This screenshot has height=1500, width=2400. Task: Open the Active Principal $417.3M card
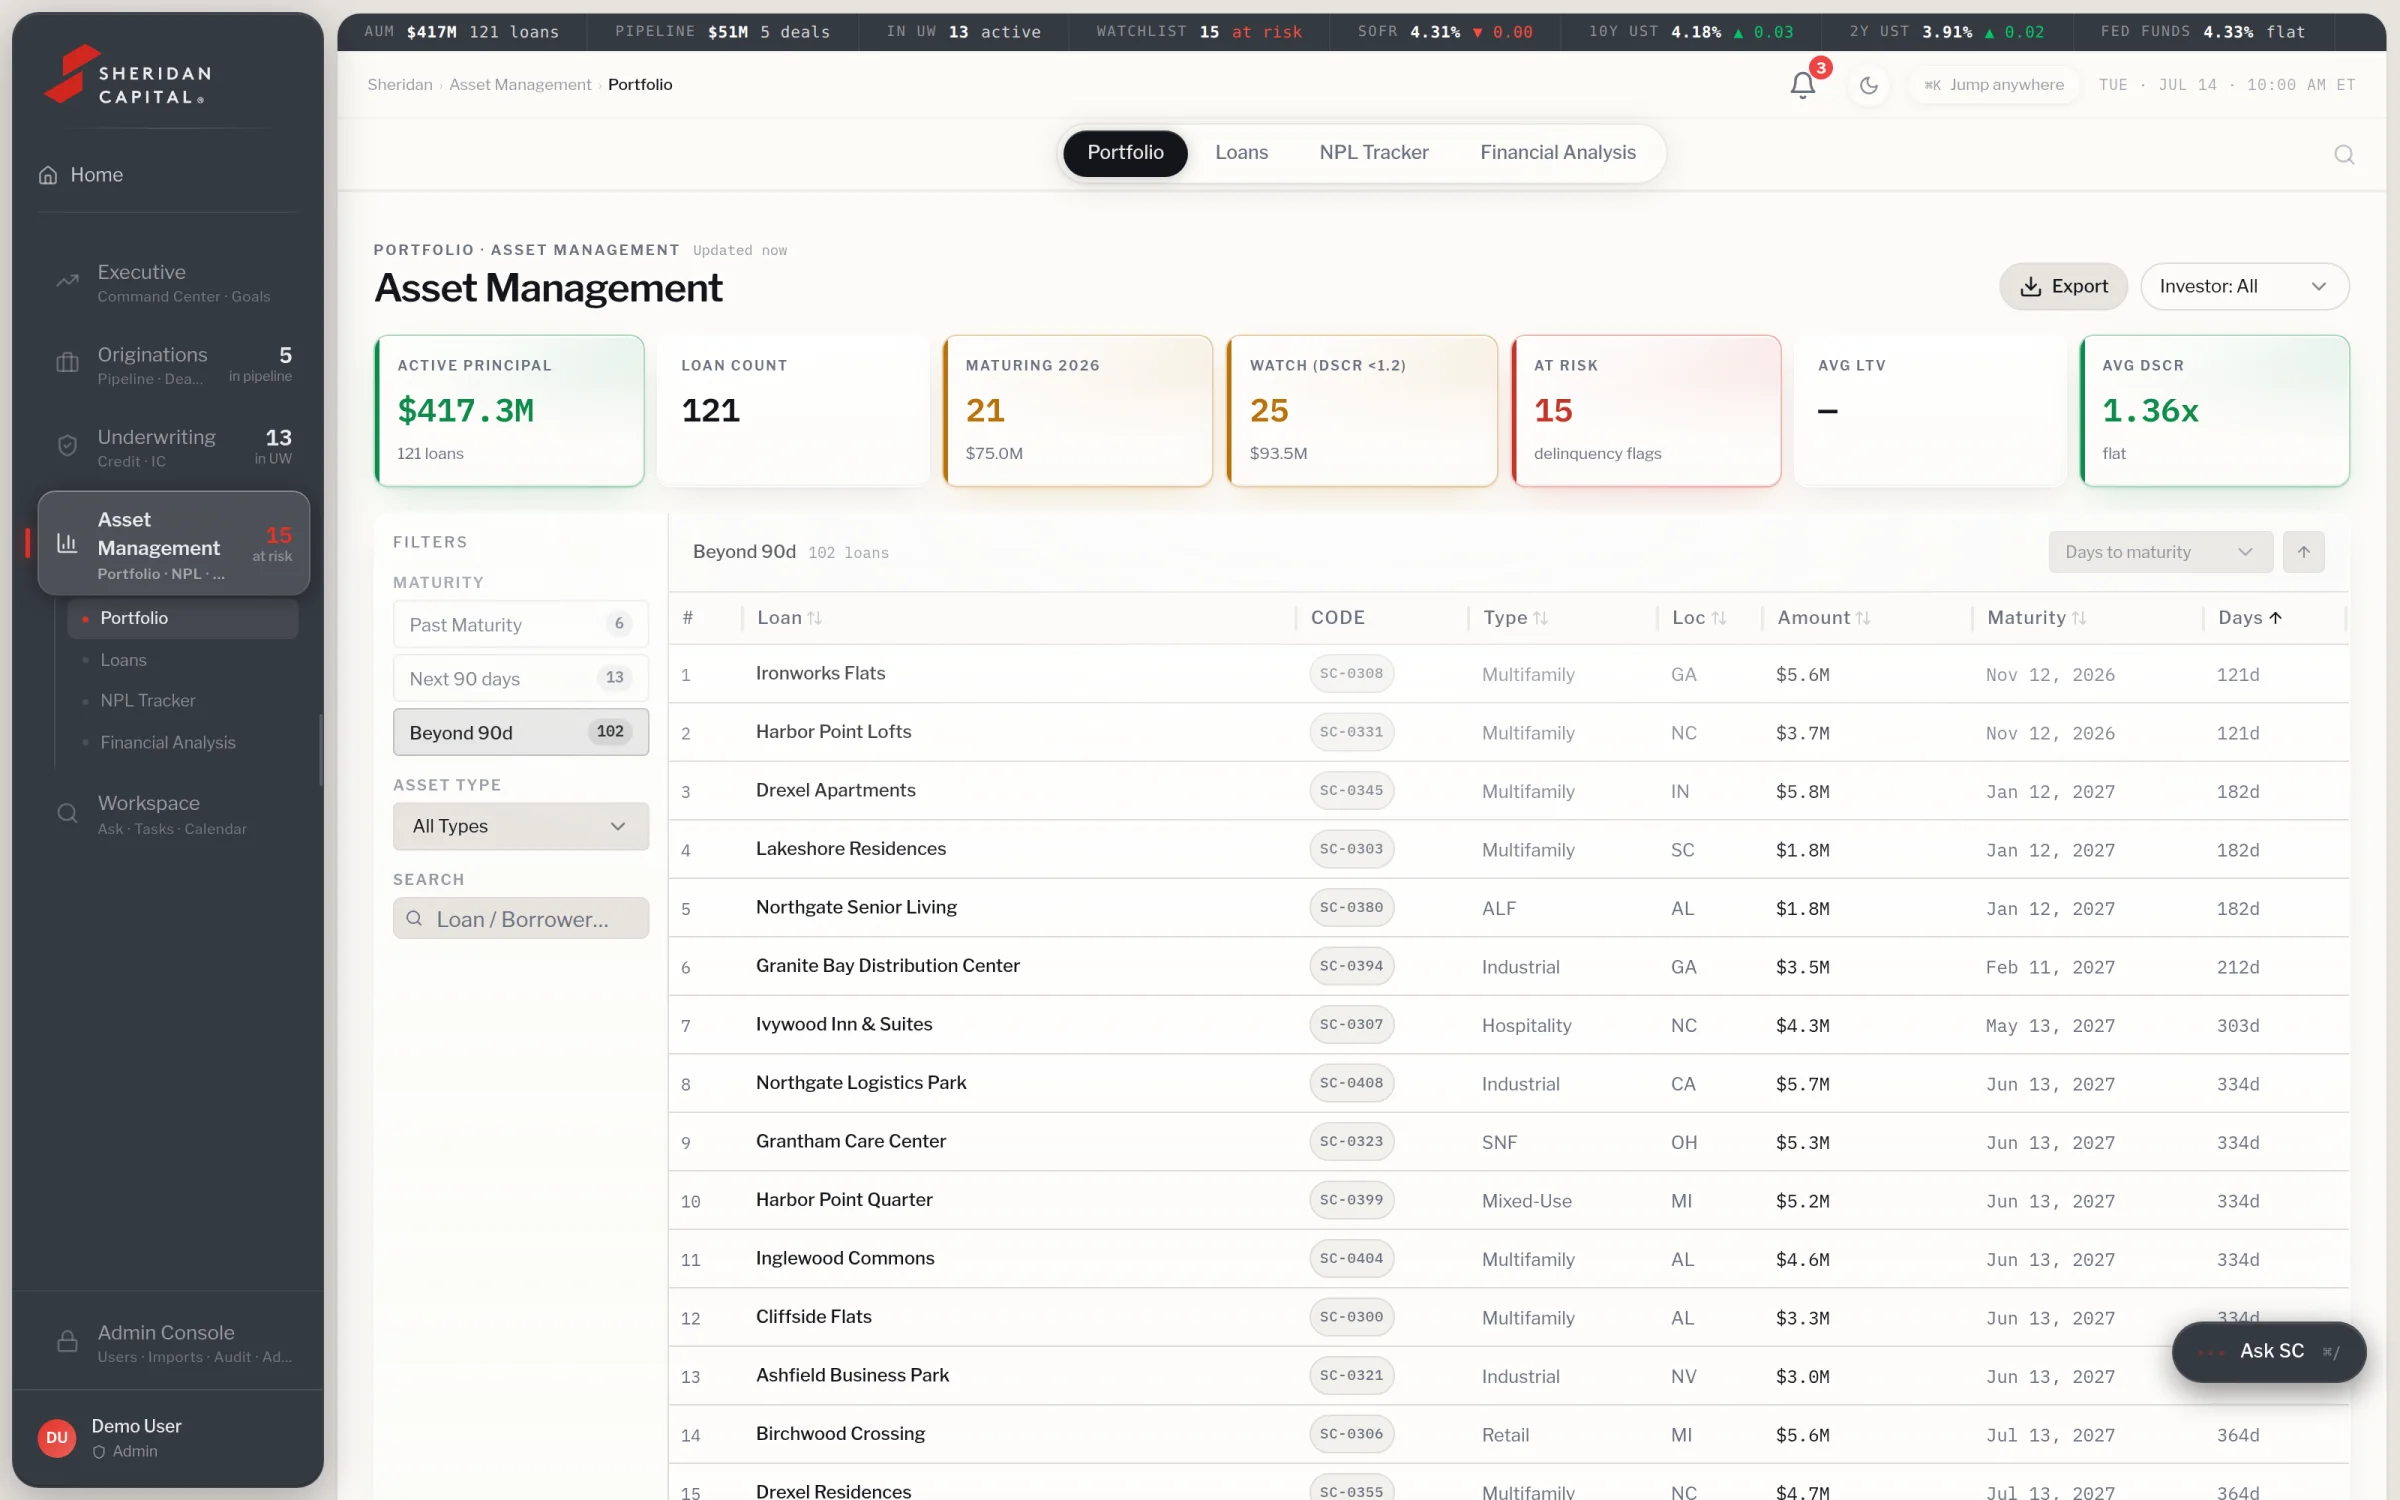pos(509,411)
